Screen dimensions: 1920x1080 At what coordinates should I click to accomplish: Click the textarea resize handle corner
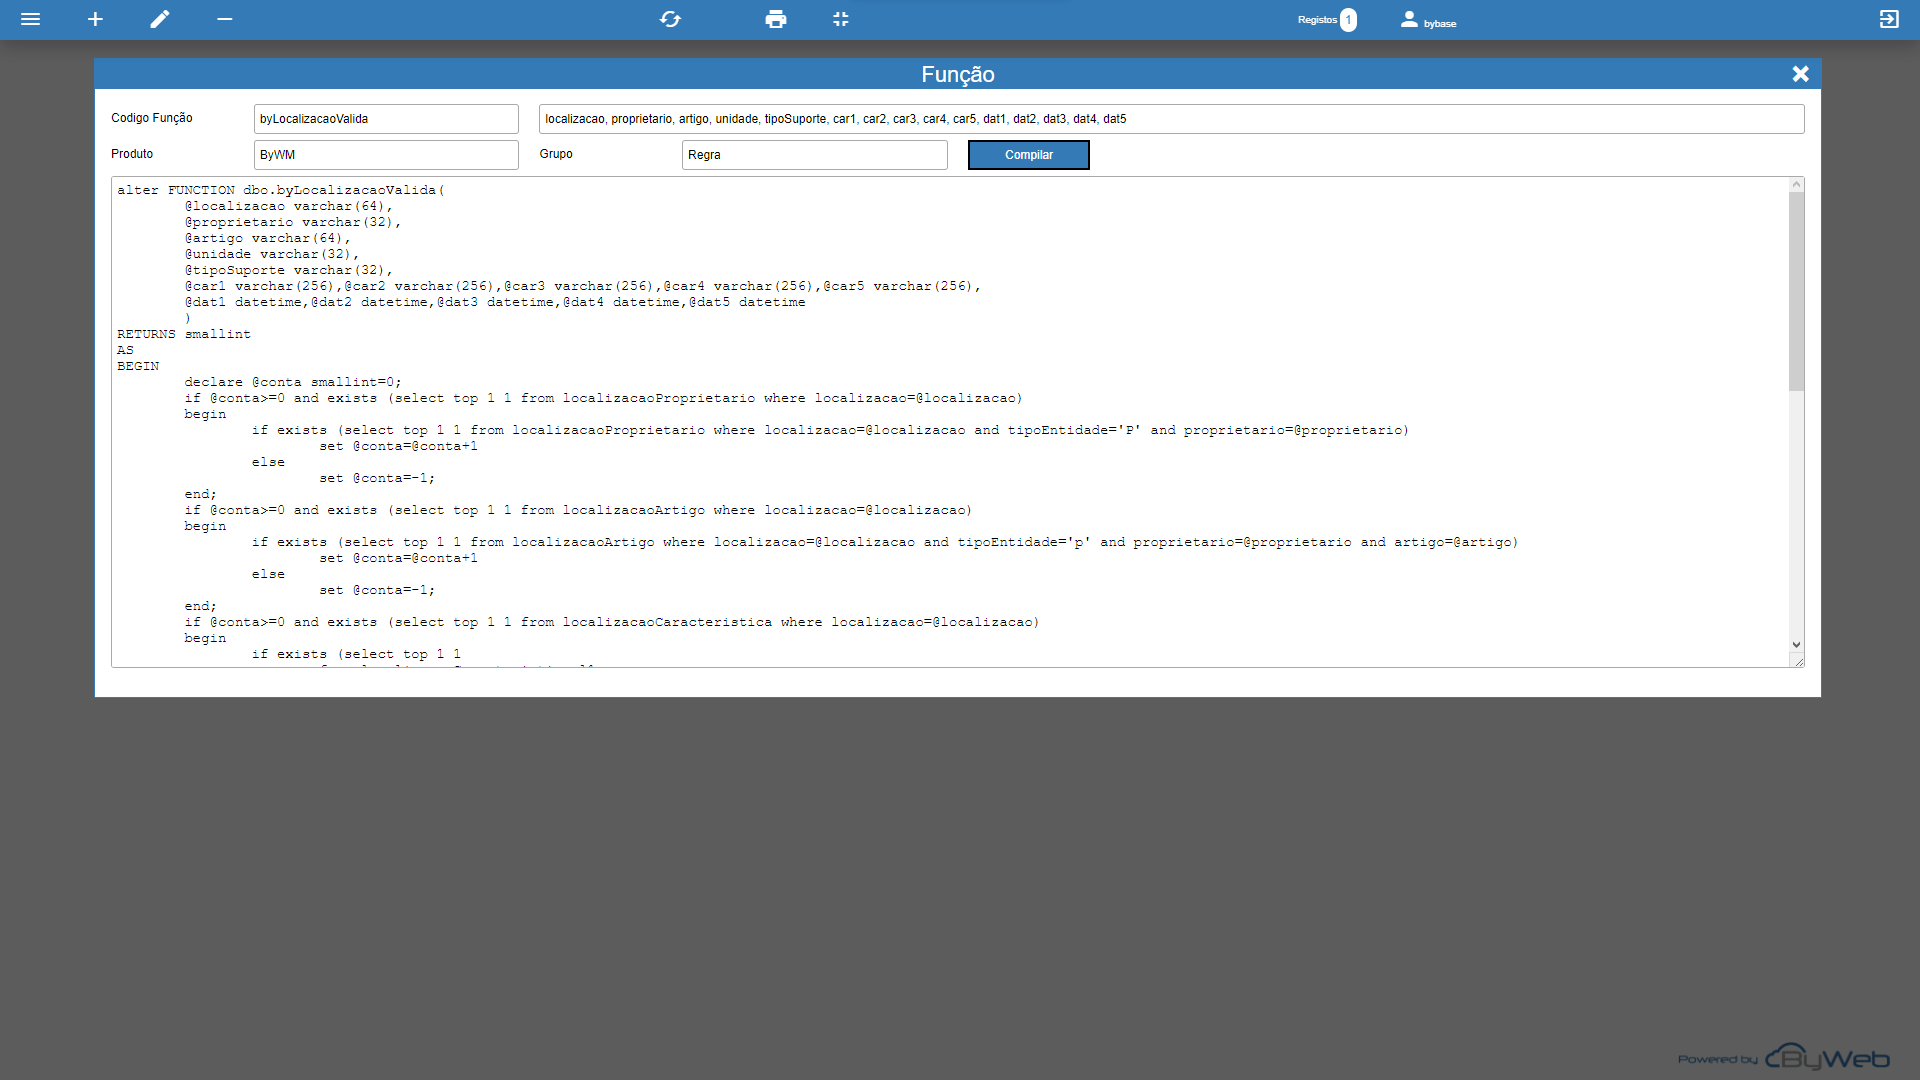1798,662
